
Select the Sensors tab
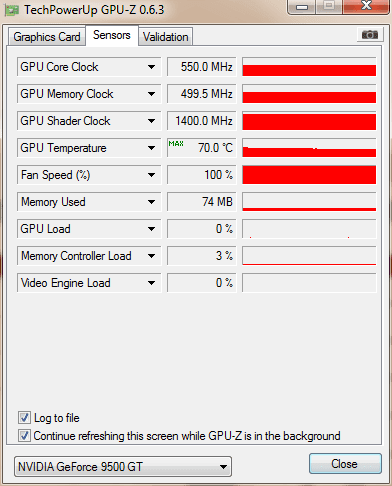coord(112,35)
